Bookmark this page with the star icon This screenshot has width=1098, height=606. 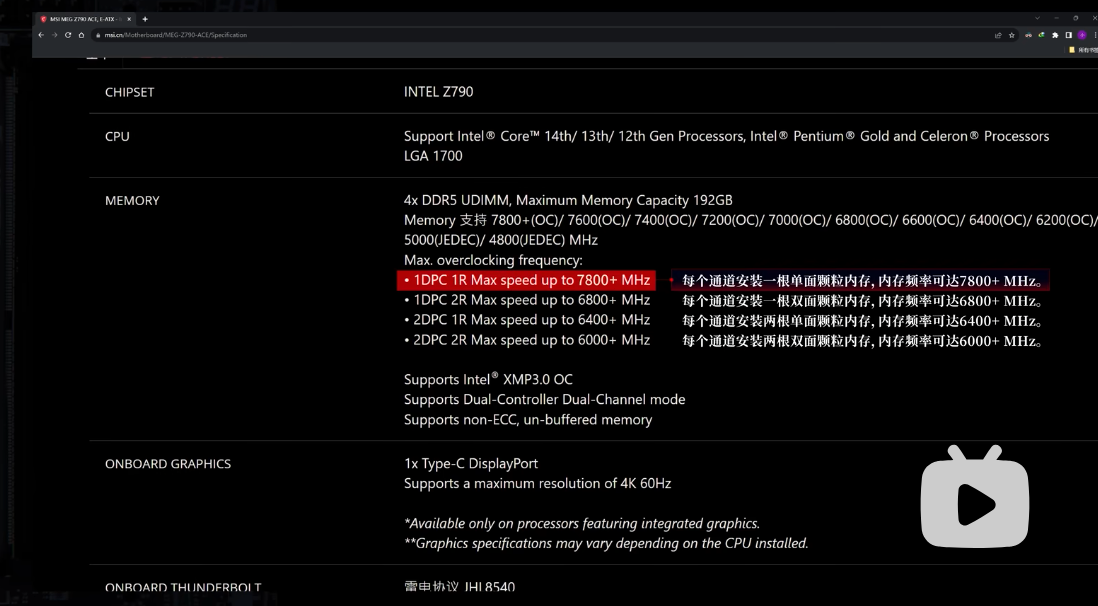[x=1012, y=35]
